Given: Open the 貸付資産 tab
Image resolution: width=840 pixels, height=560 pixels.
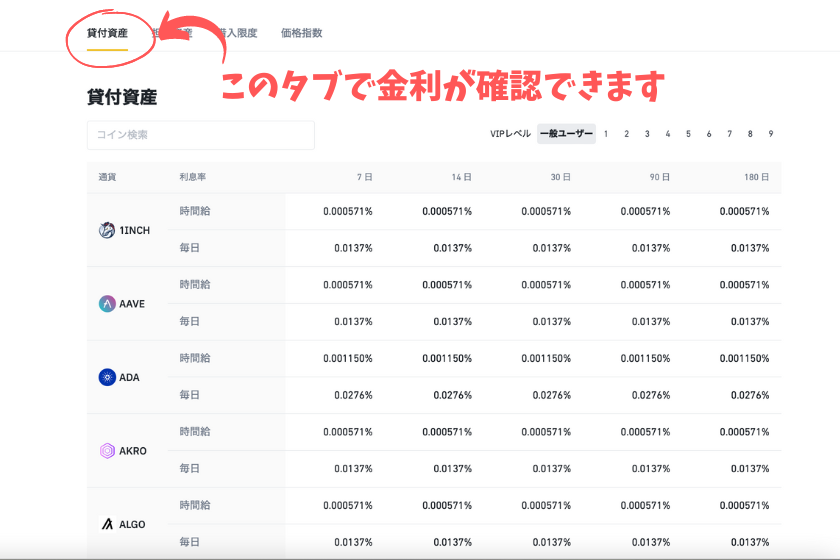Looking at the screenshot, I should pyautogui.click(x=107, y=33).
